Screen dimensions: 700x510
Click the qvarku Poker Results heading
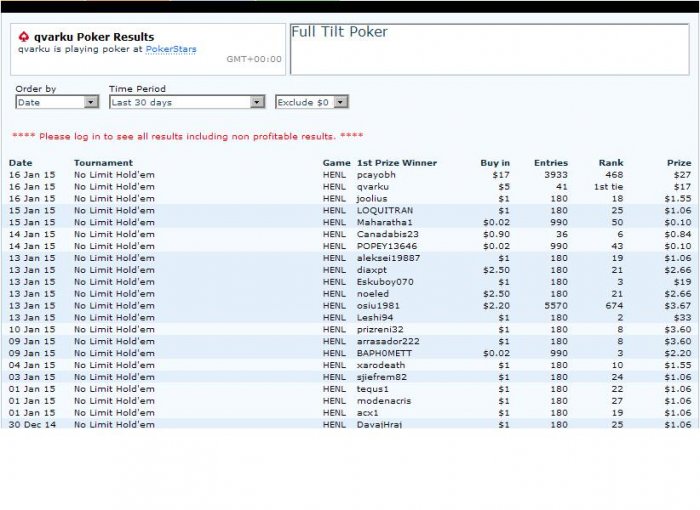coord(94,37)
